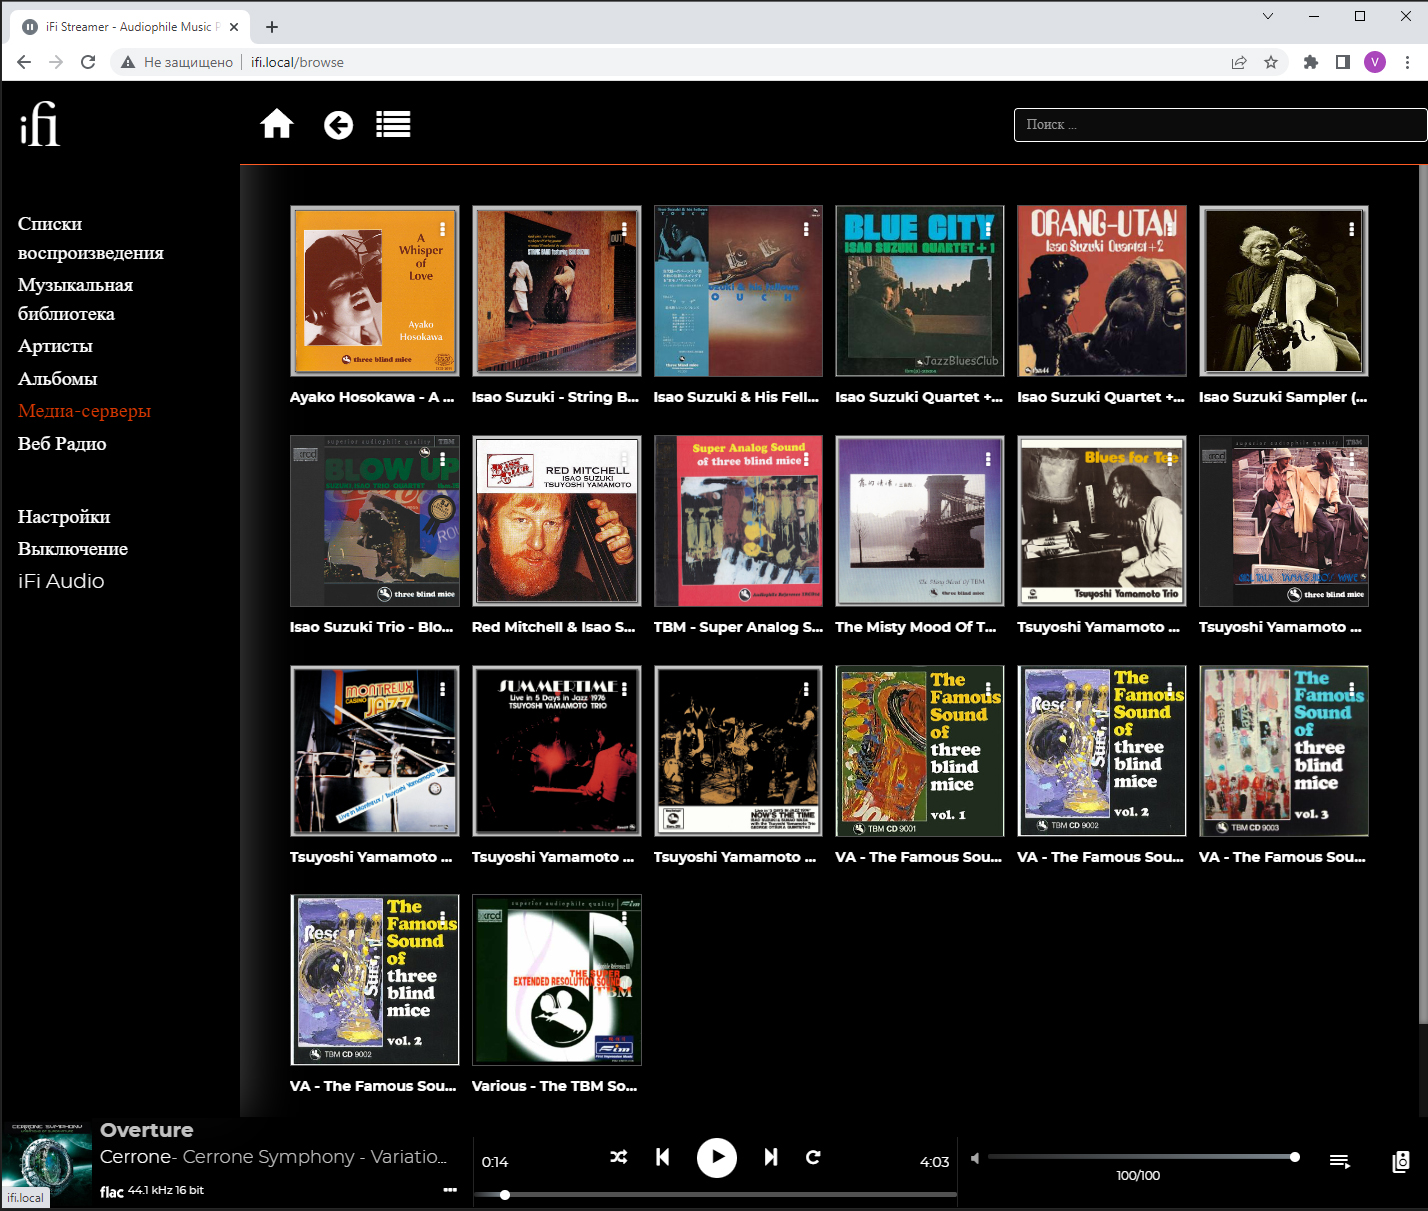Toggle repeat playback mode
The width and height of the screenshot is (1428, 1211).
[x=813, y=1157]
